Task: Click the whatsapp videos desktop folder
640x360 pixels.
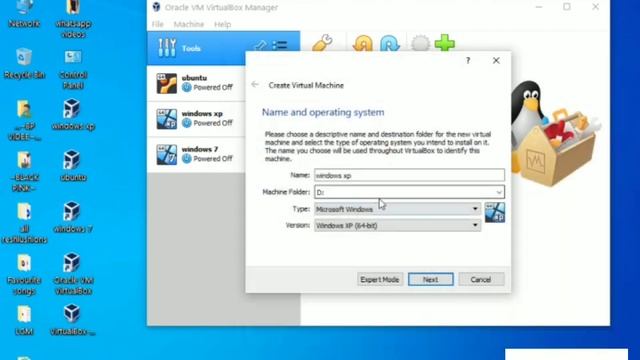Action: pyautogui.click(x=73, y=19)
